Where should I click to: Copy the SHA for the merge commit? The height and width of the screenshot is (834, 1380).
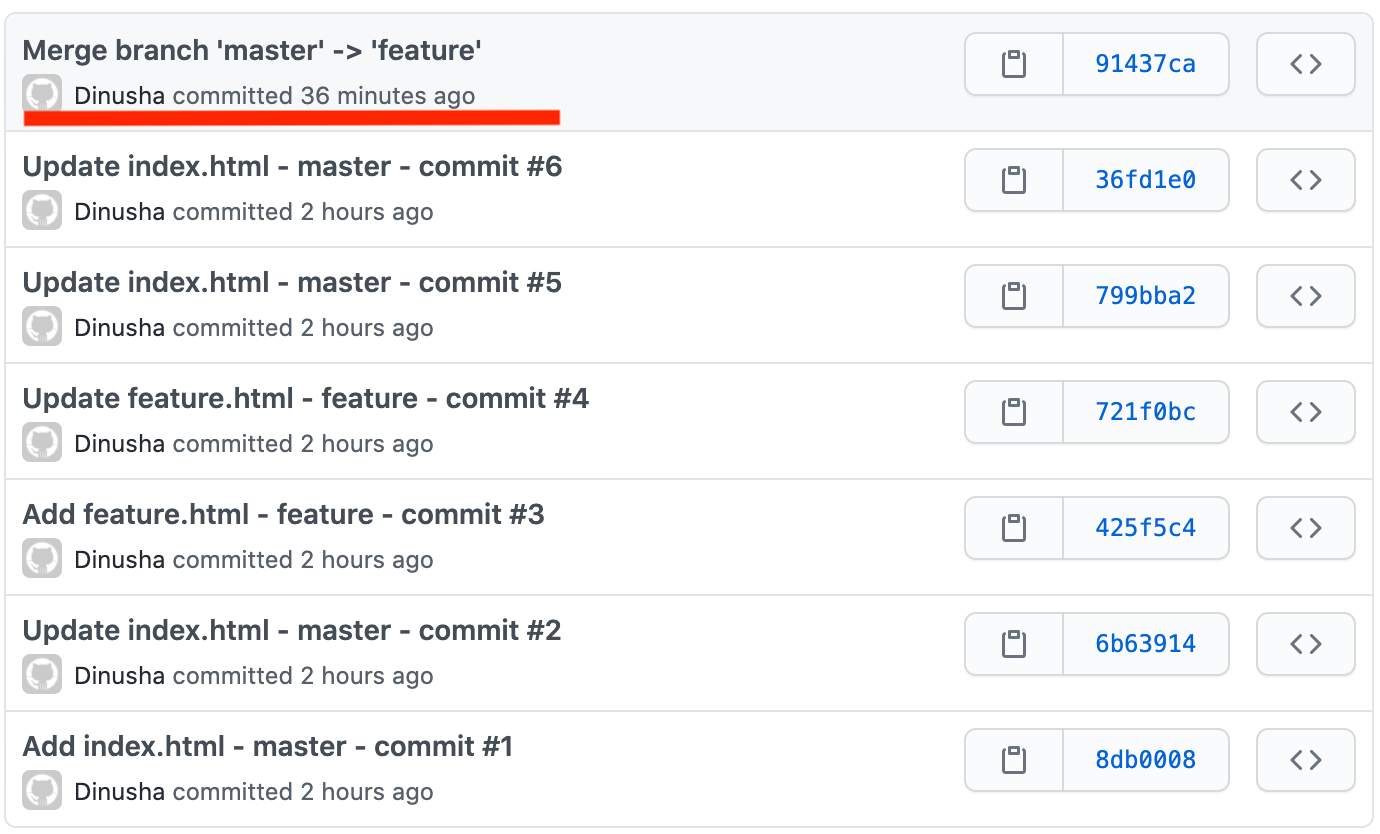point(1013,63)
